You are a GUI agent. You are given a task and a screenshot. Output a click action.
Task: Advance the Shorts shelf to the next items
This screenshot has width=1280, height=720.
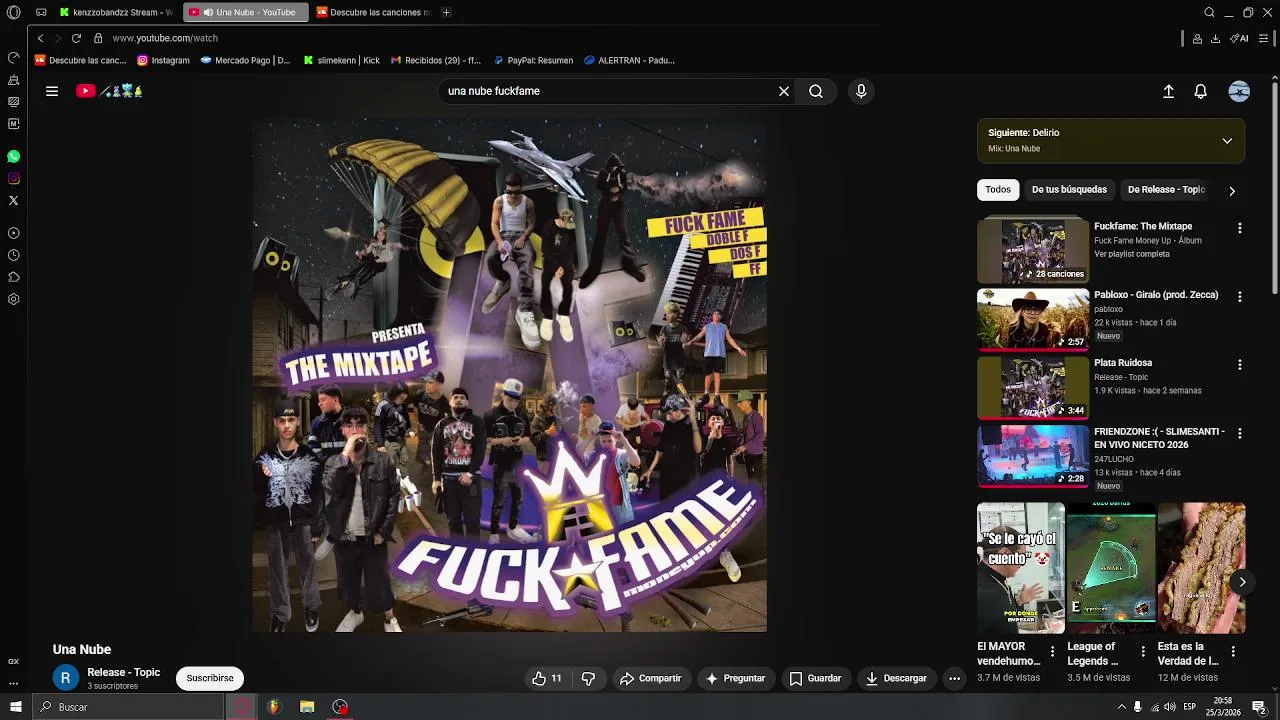click(1242, 582)
